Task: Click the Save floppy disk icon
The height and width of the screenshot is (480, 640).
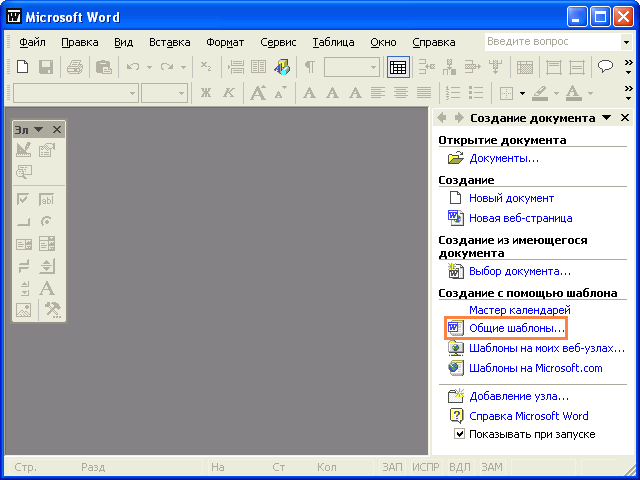Action: click(x=46, y=67)
